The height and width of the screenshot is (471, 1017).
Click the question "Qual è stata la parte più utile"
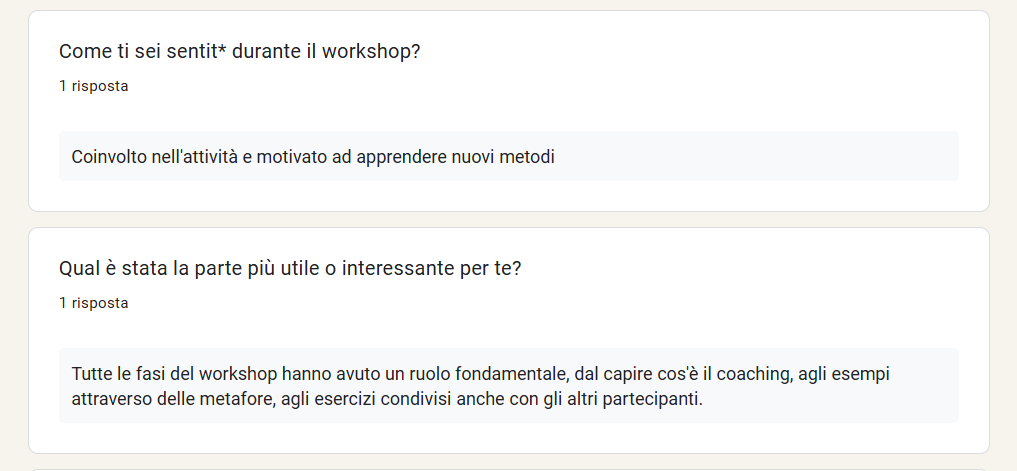[x=290, y=268]
